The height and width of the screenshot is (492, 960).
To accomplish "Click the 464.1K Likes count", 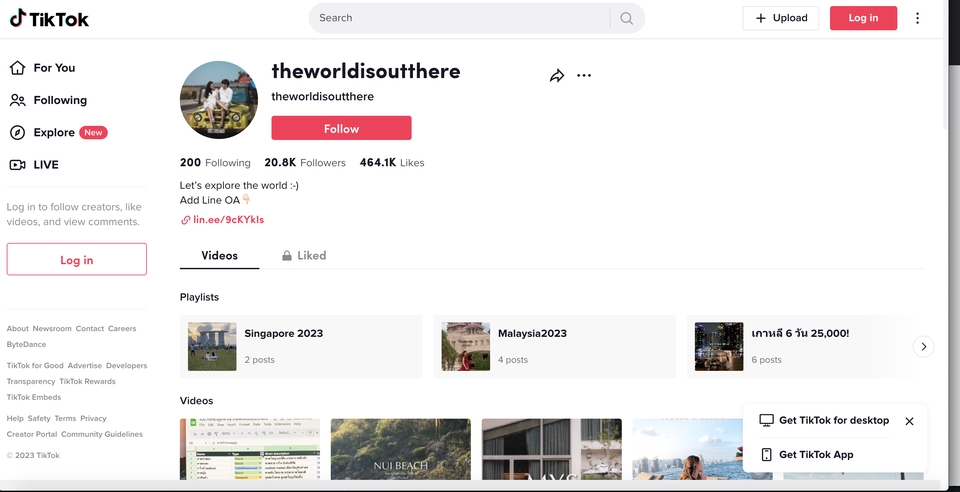I will pyautogui.click(x=392, y=163).
